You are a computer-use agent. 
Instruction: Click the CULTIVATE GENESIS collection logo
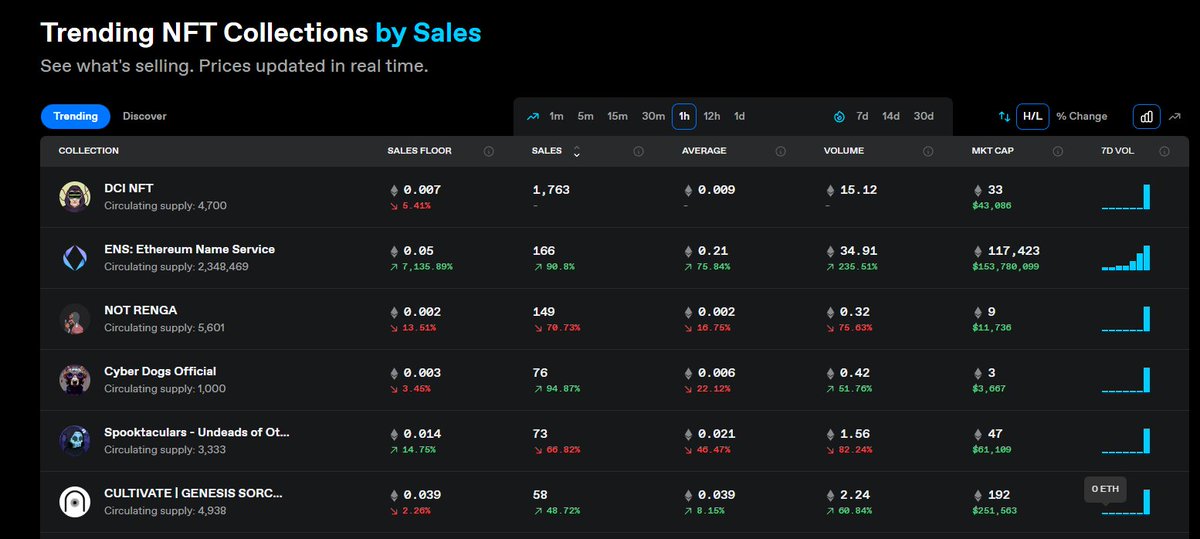[x=75, y=502]
